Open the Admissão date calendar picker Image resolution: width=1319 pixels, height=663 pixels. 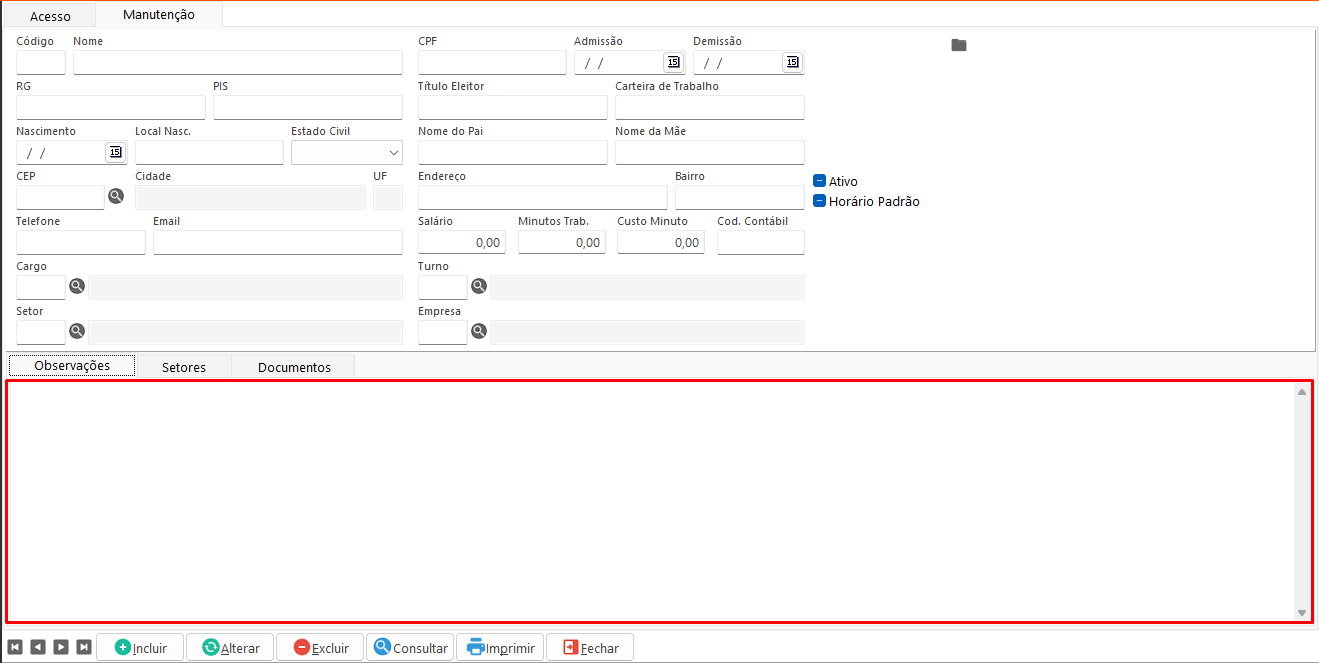point(673,62)
